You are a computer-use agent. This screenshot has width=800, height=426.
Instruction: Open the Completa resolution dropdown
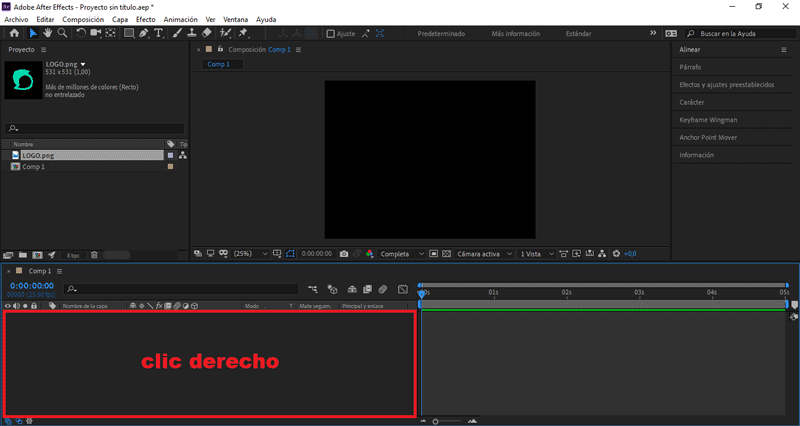click(x=402, y=254)
